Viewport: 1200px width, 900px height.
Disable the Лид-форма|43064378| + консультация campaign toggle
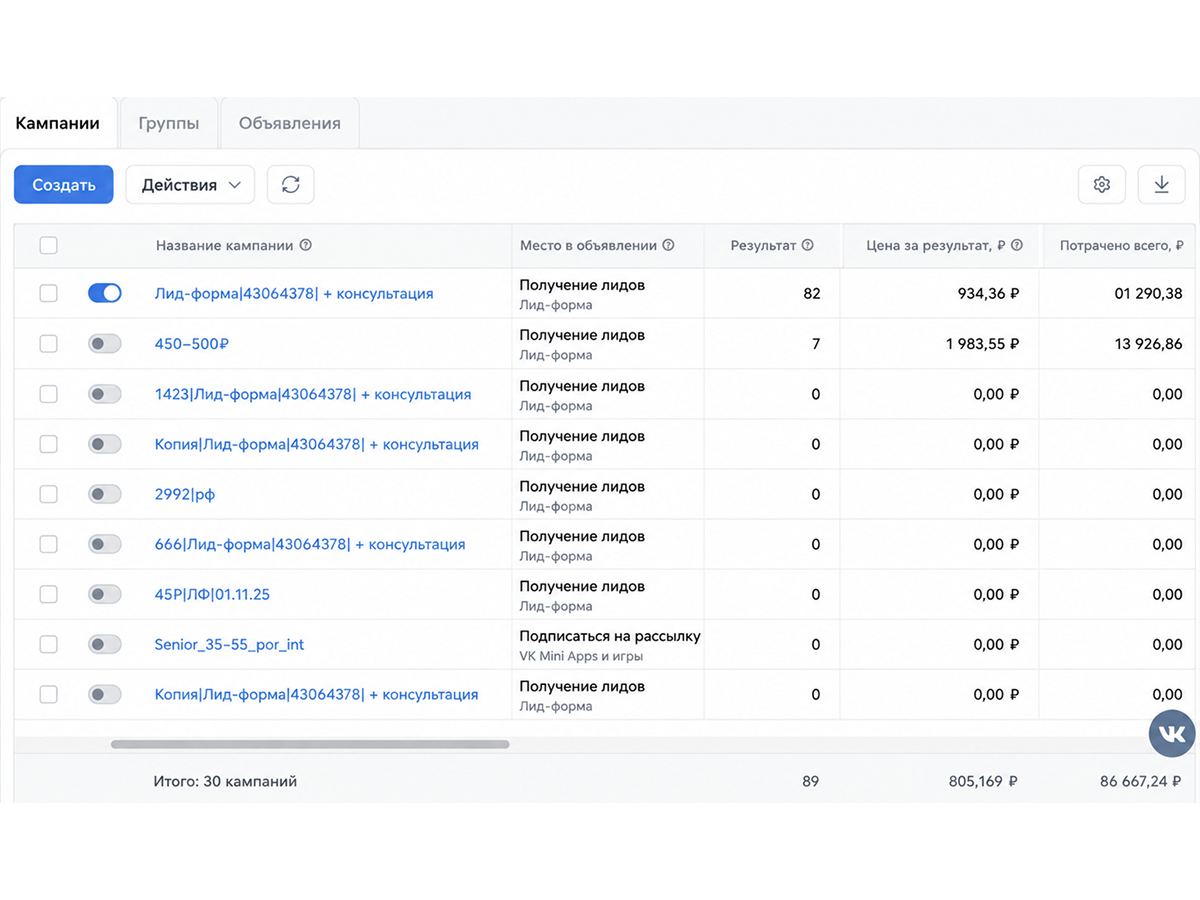point(105,293)
